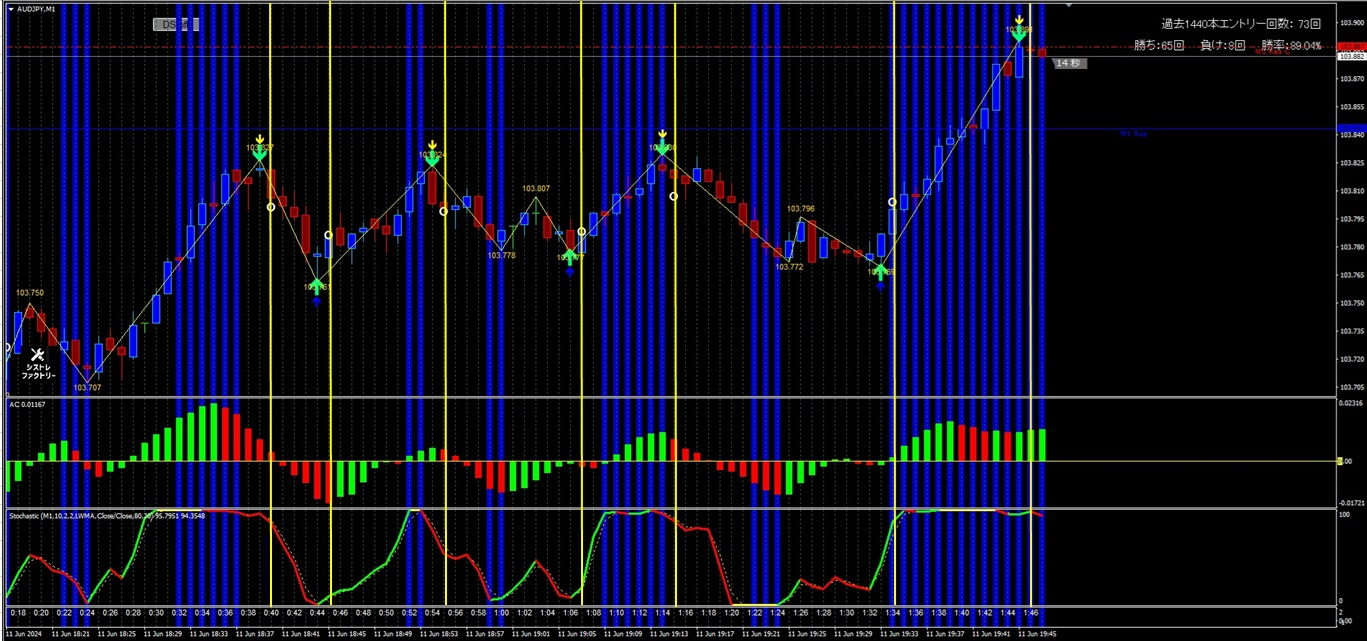Click the シストレファクトリー tools icon
Viewport: 1367px width, 641px height.
click(37, 352)
